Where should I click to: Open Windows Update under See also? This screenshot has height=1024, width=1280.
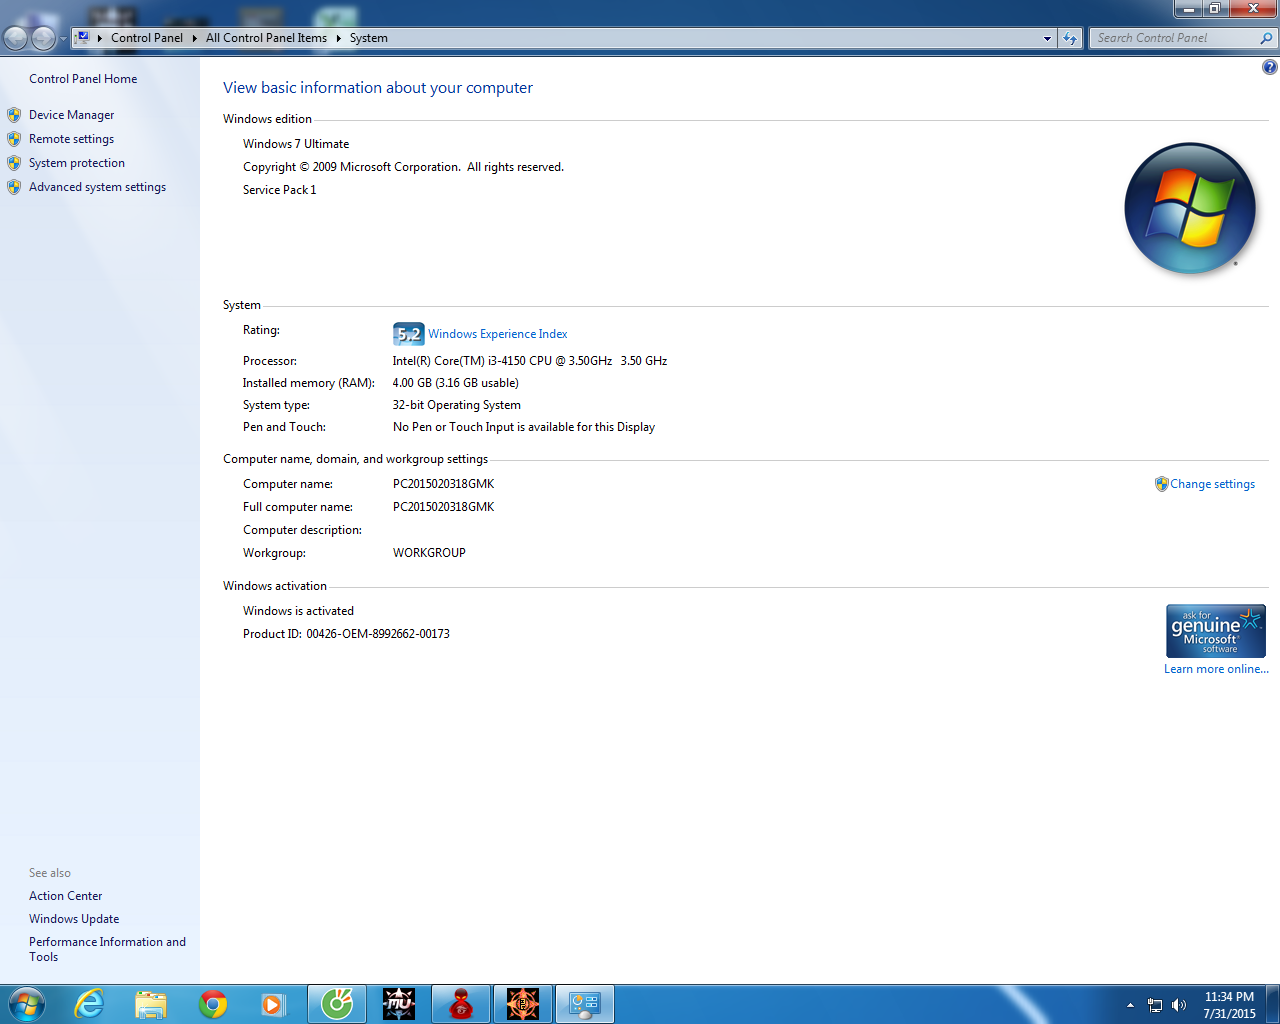pos(74,919)
